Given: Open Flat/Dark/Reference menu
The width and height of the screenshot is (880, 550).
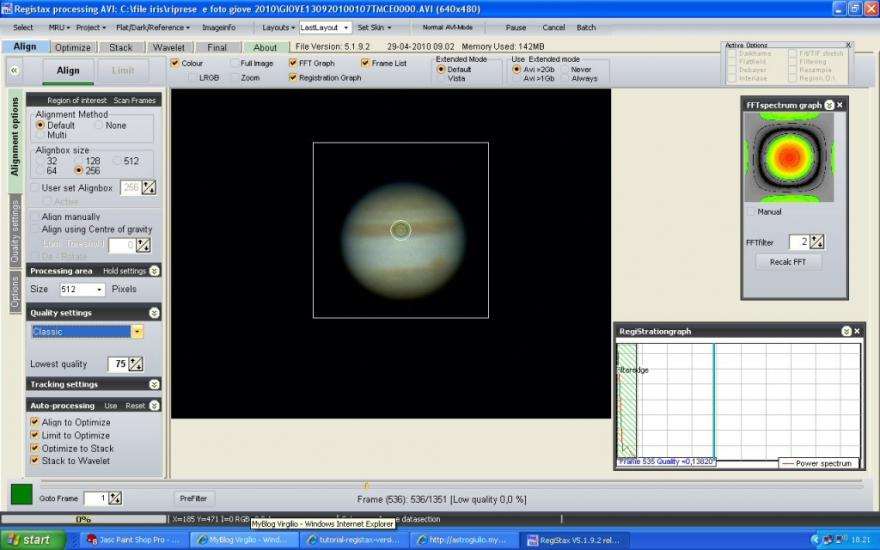Looking at the screenshot, I should [153, 28].
